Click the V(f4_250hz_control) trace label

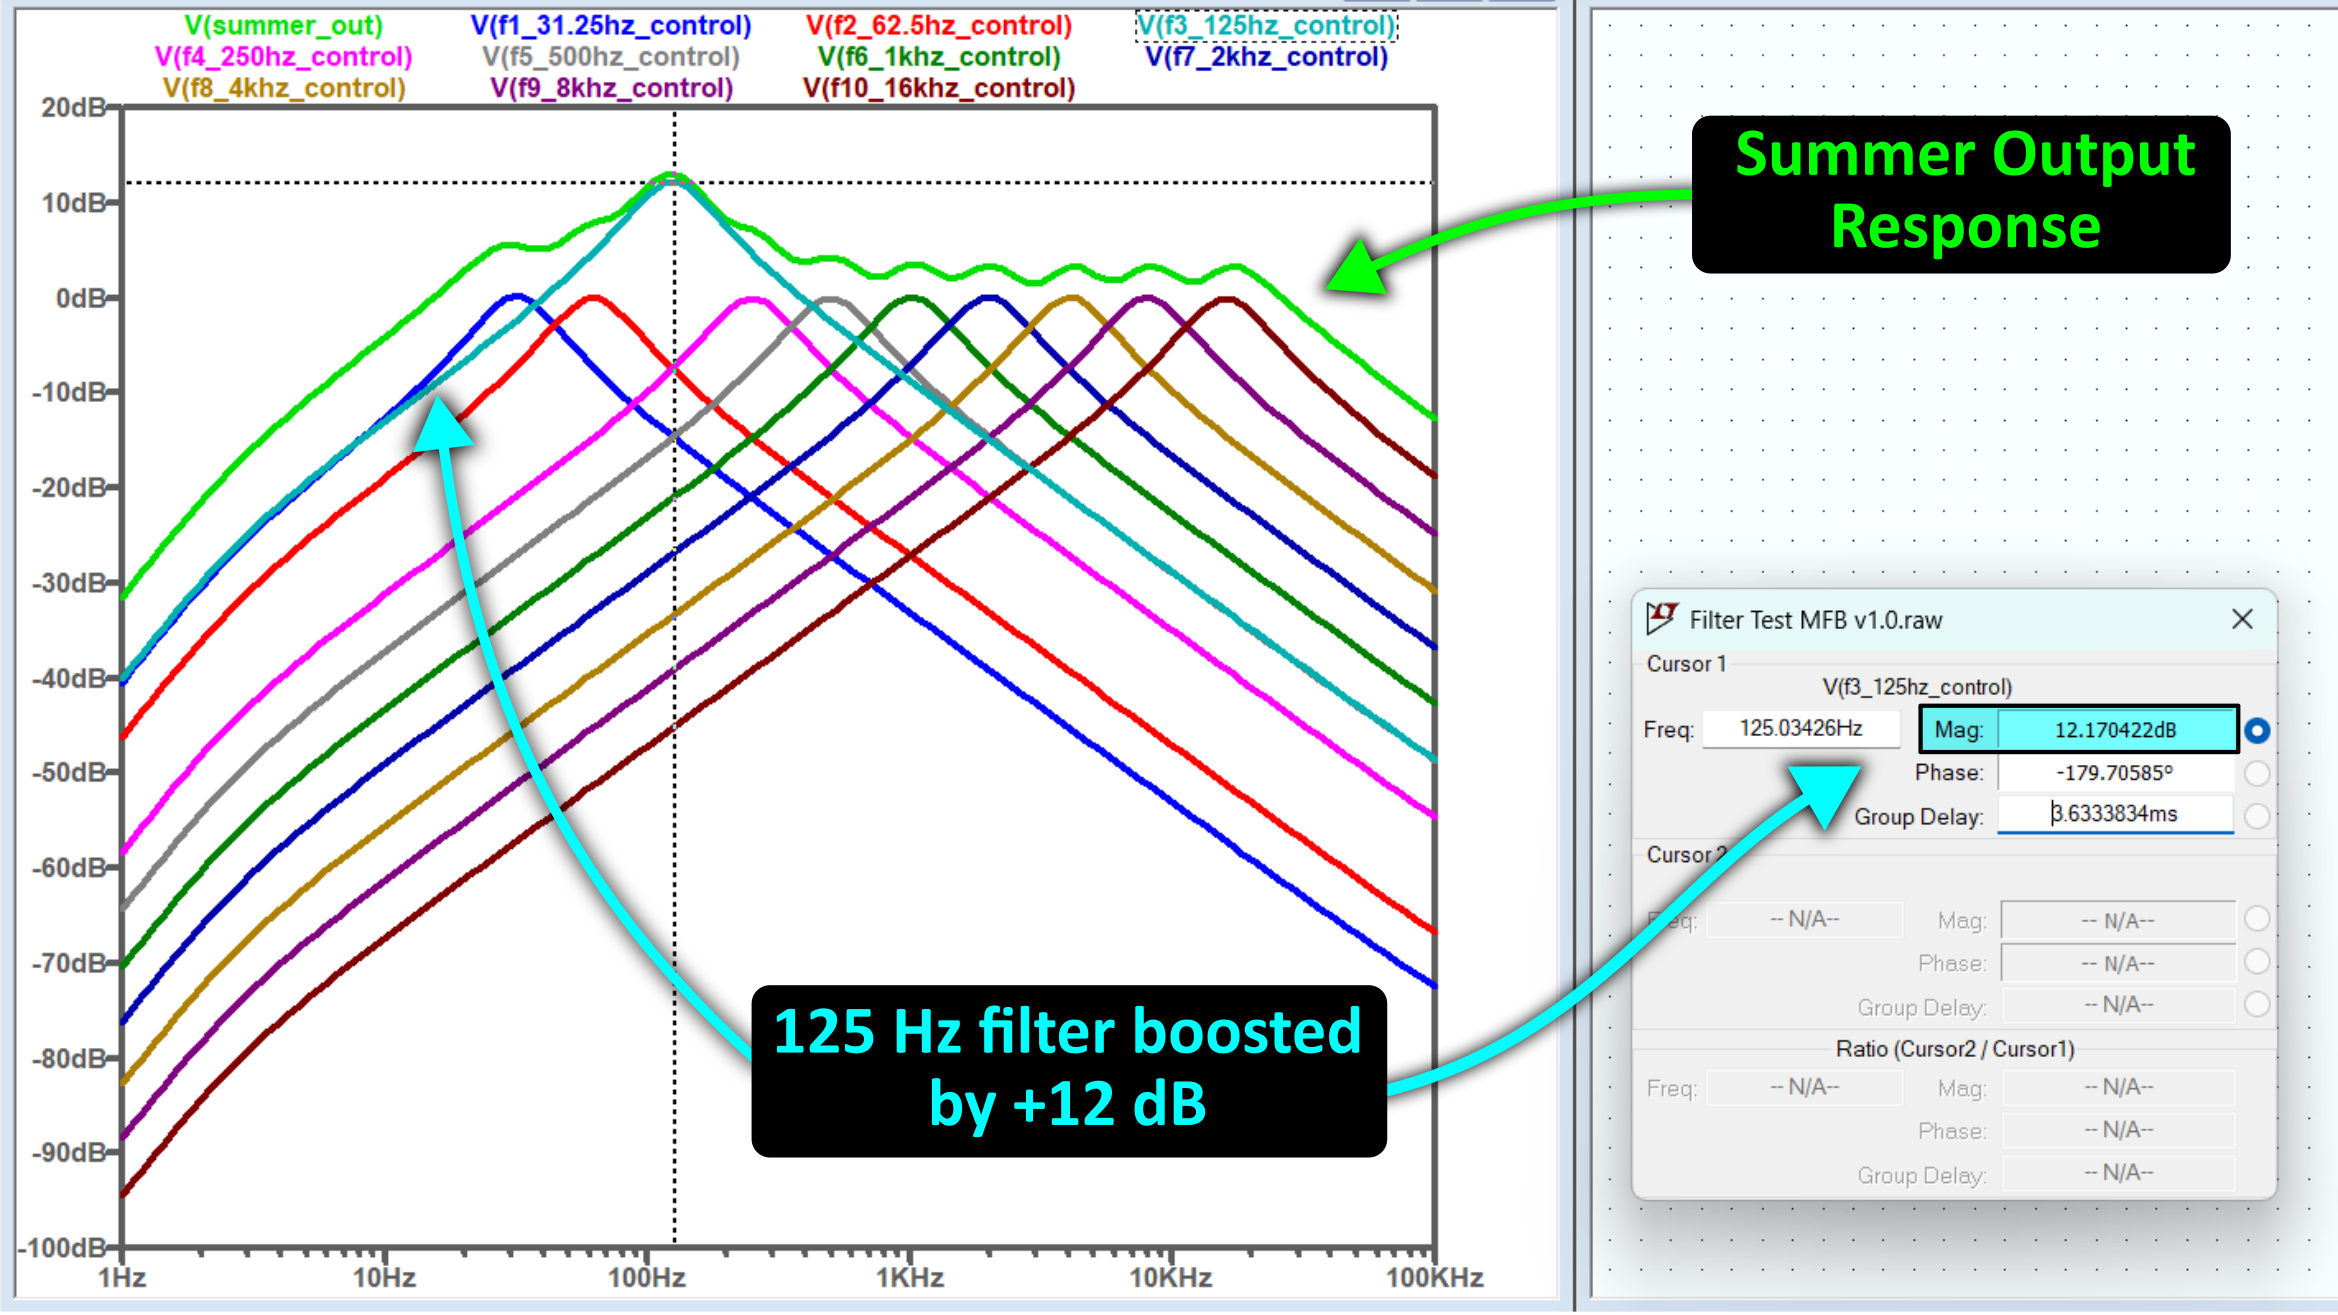[x=284, y=57]
